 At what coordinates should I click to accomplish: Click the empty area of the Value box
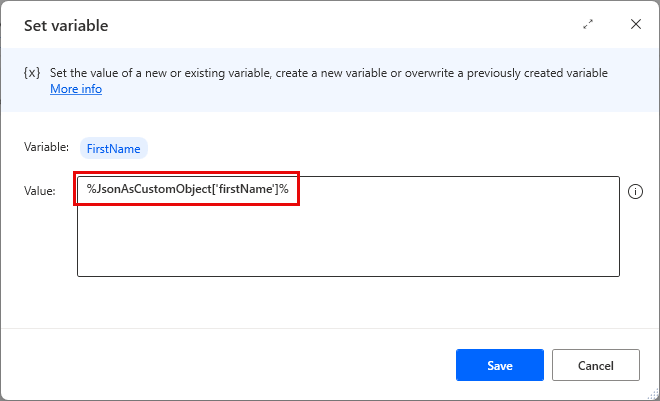(x=348, y=240)
